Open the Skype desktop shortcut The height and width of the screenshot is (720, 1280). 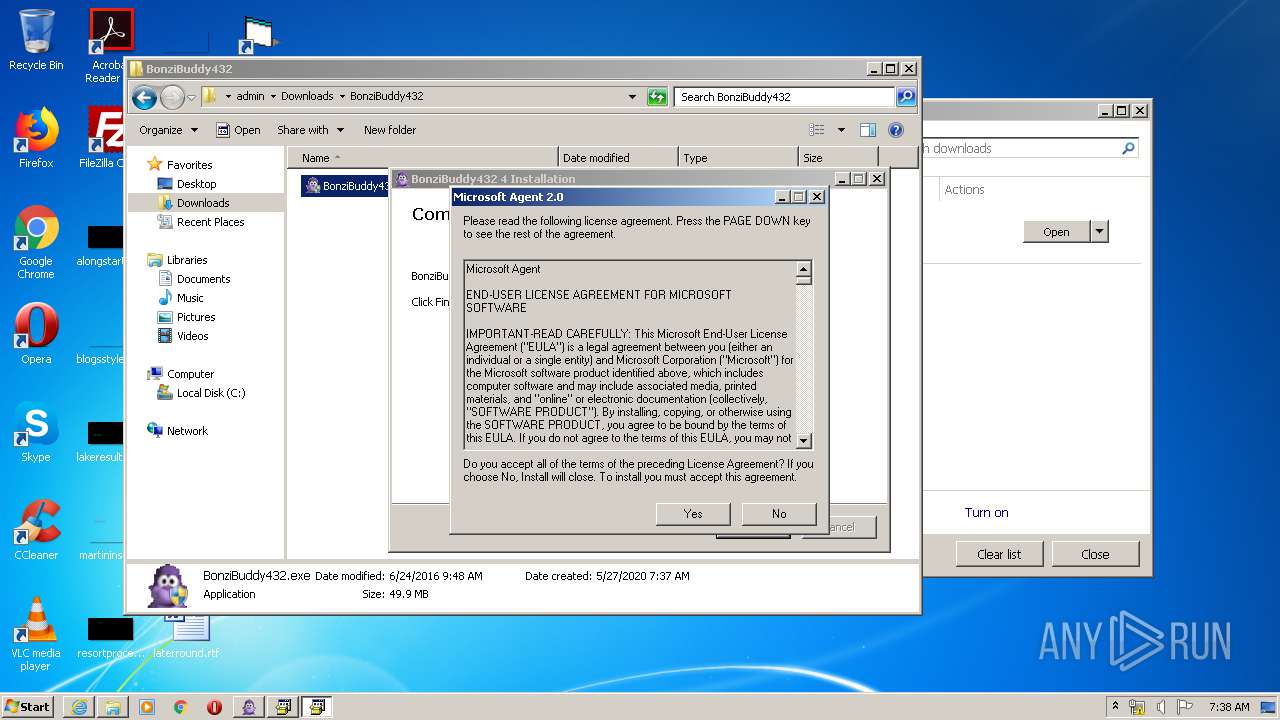[x=36, y=433]
